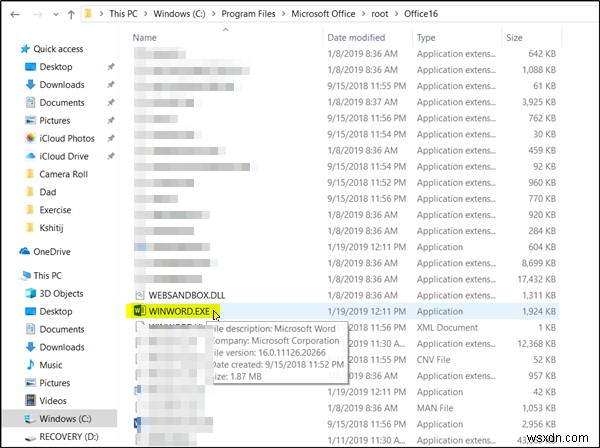The image size is (600, 448).
Task: Open Dad folder
Action: pyautogui.click(x=48, y=192)
